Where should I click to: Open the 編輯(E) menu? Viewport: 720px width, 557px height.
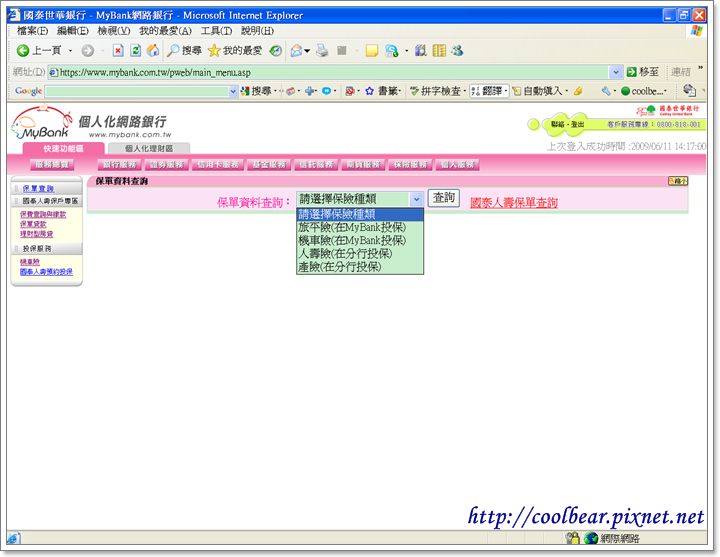coord(73,31)
